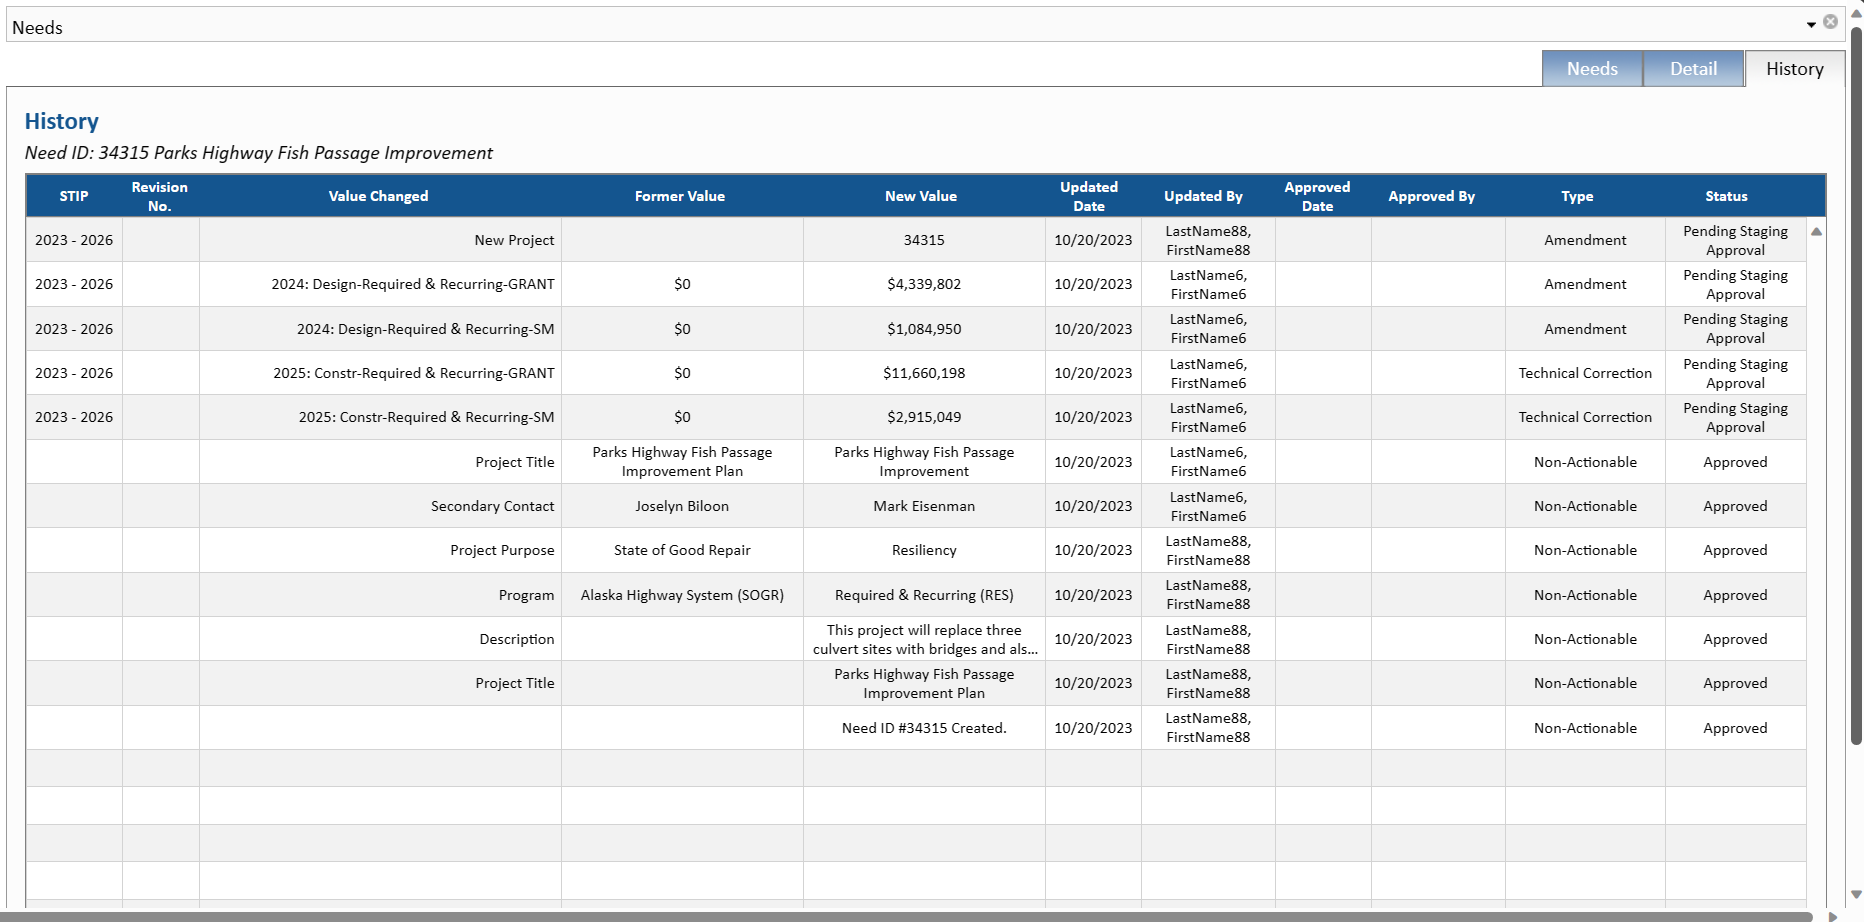Select the History tab
Viewport: 1864px width, 922px height.
point(1794,69)
